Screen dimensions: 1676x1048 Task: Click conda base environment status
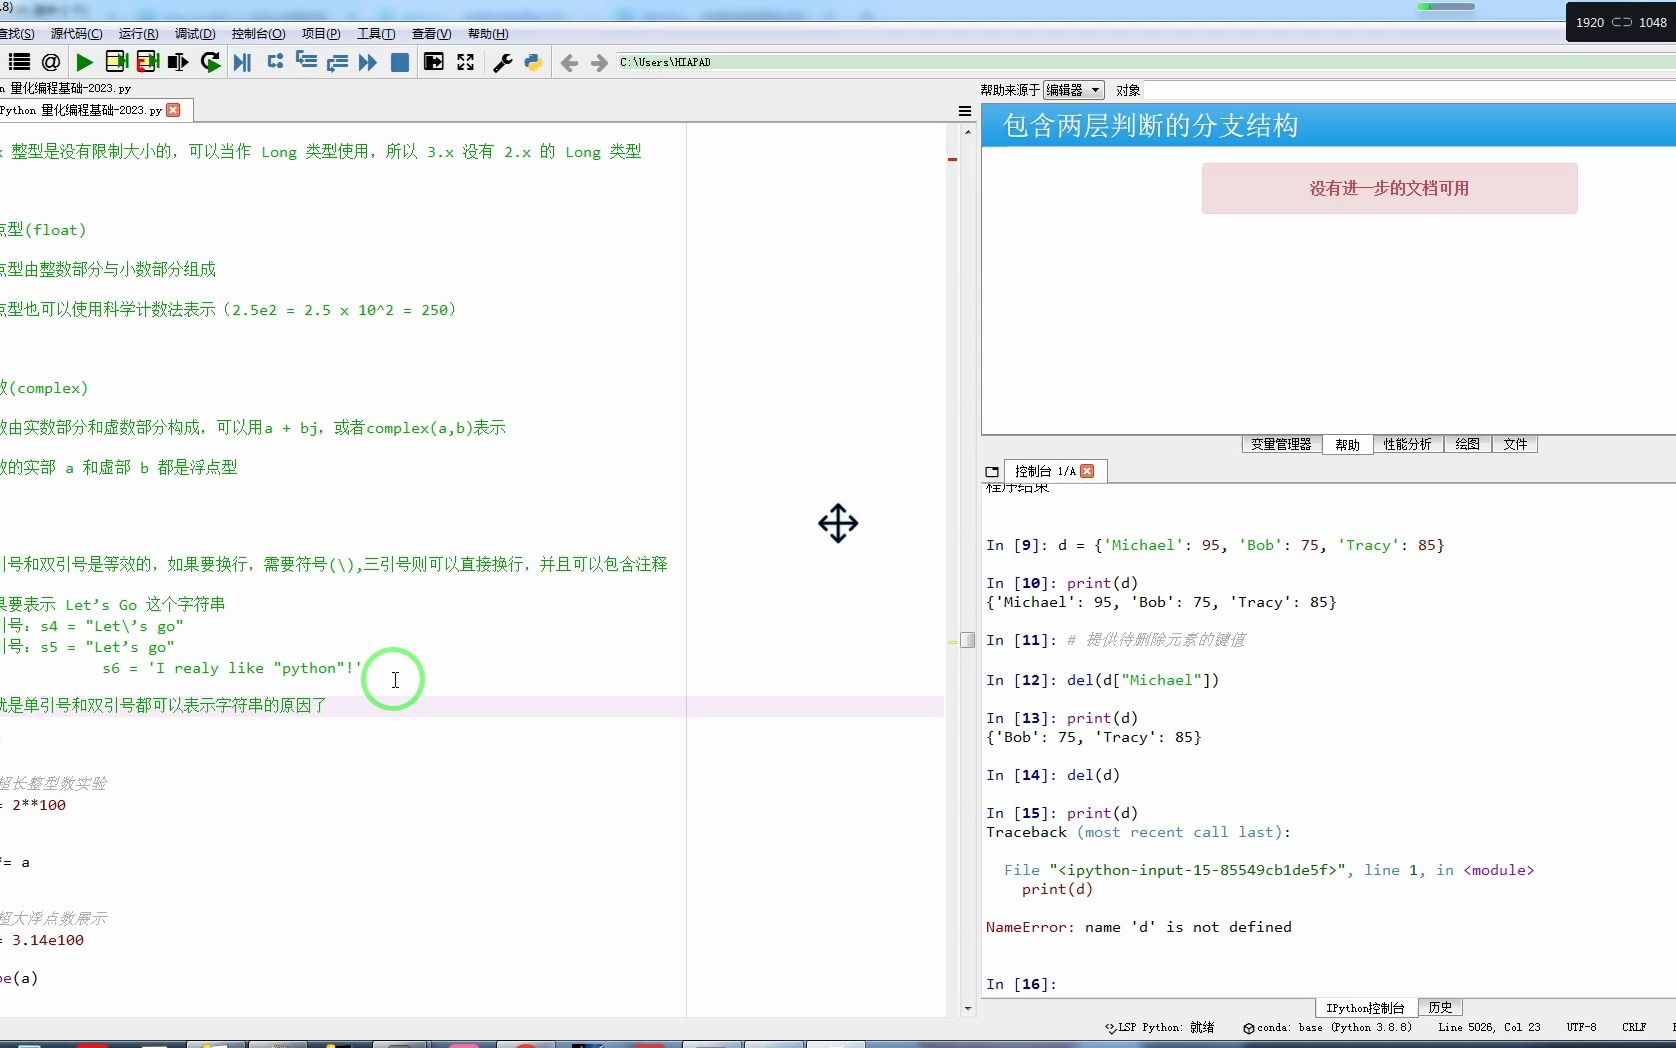point(1327,1028)
